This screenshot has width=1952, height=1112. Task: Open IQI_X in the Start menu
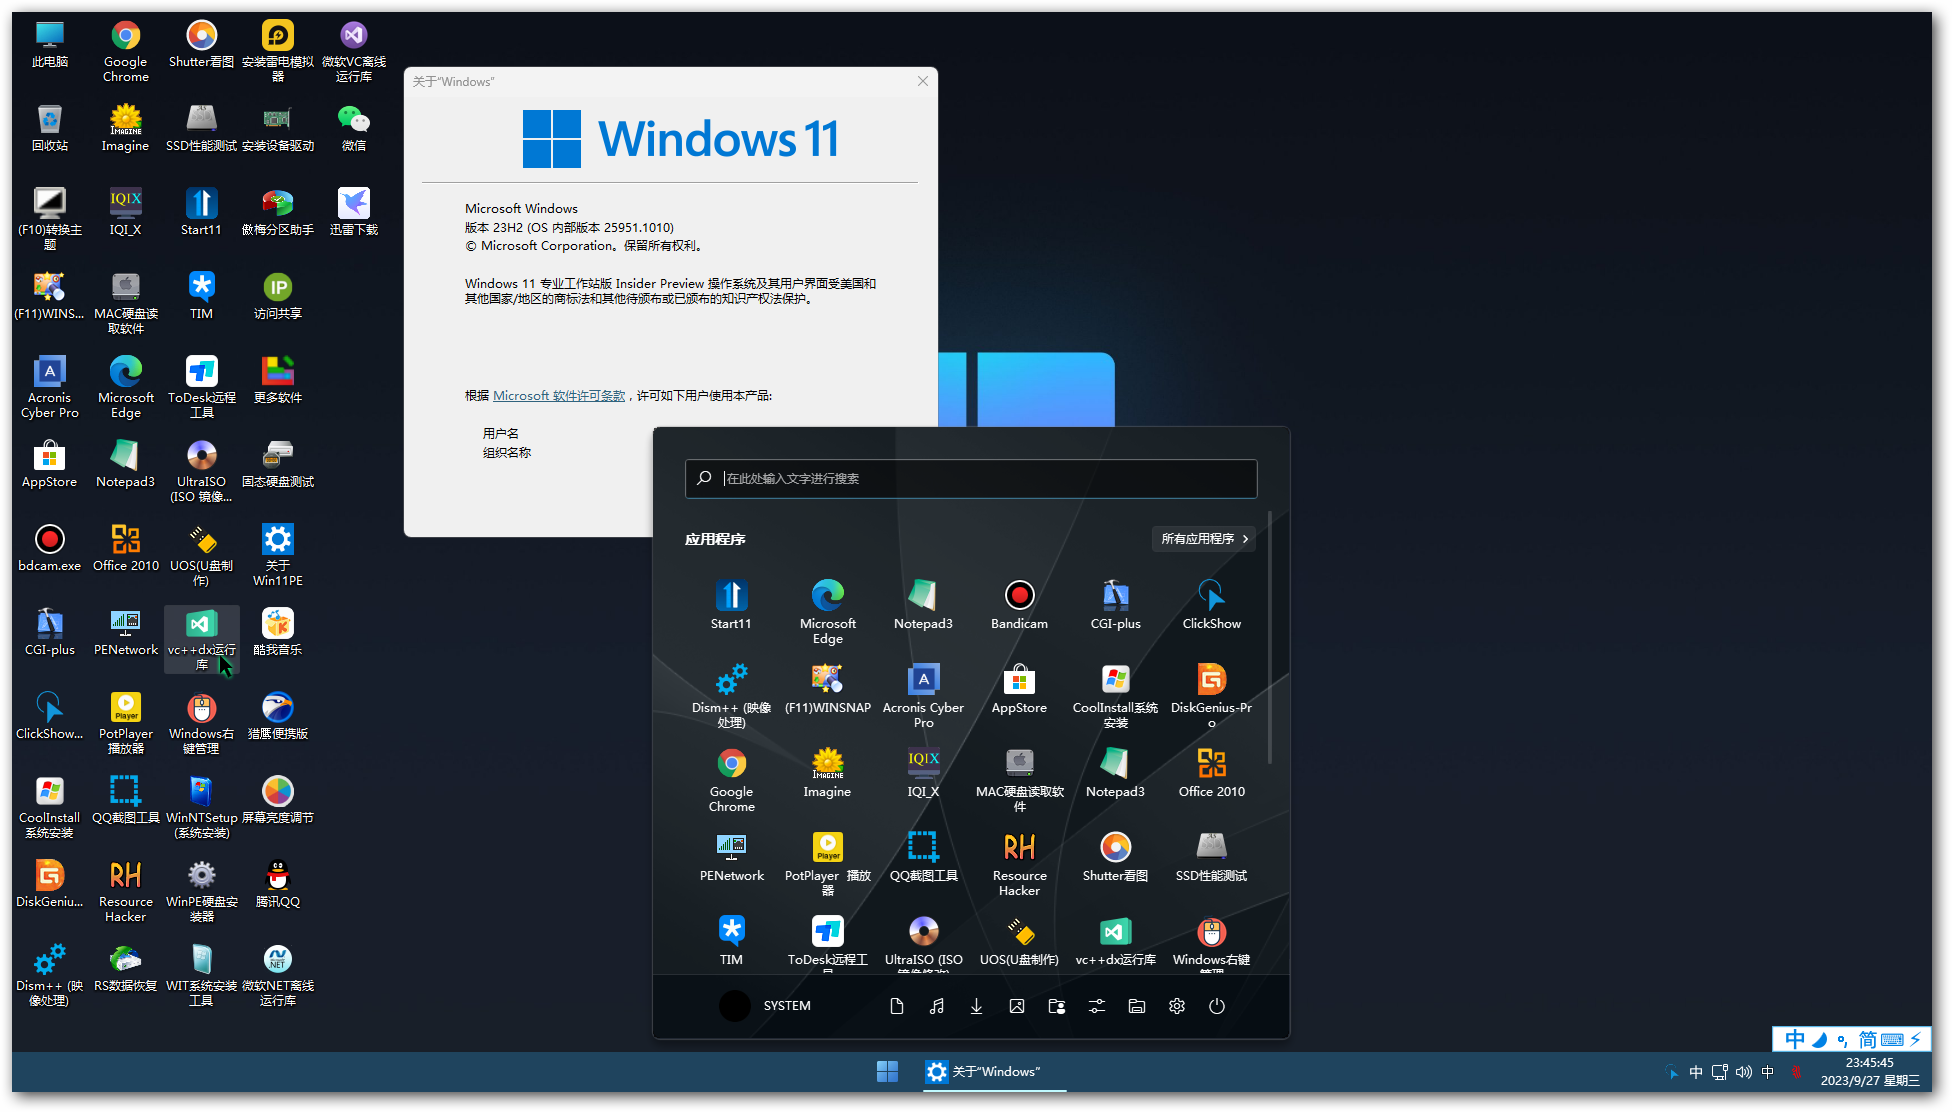click(923, 772)
